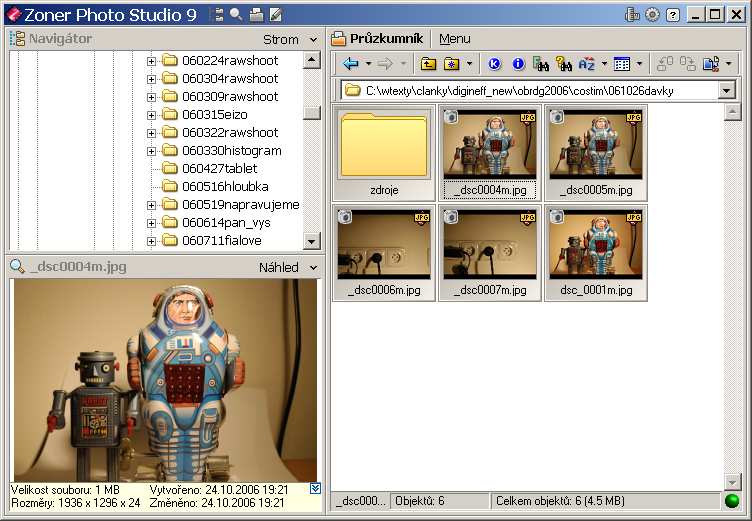Click the blue info toggle in preview corner
The width and height of the screenshot is (752, 521).
tap(315, 488)
